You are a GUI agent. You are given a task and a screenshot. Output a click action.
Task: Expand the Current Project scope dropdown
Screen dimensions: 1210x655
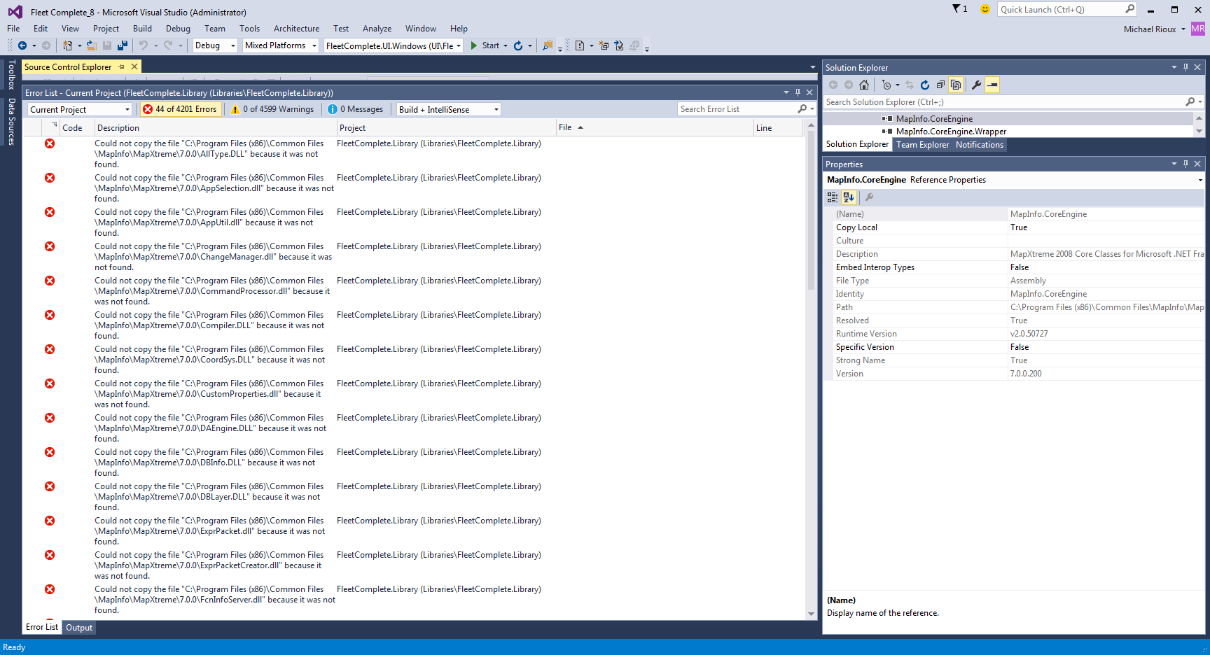[x=79, y=109]
